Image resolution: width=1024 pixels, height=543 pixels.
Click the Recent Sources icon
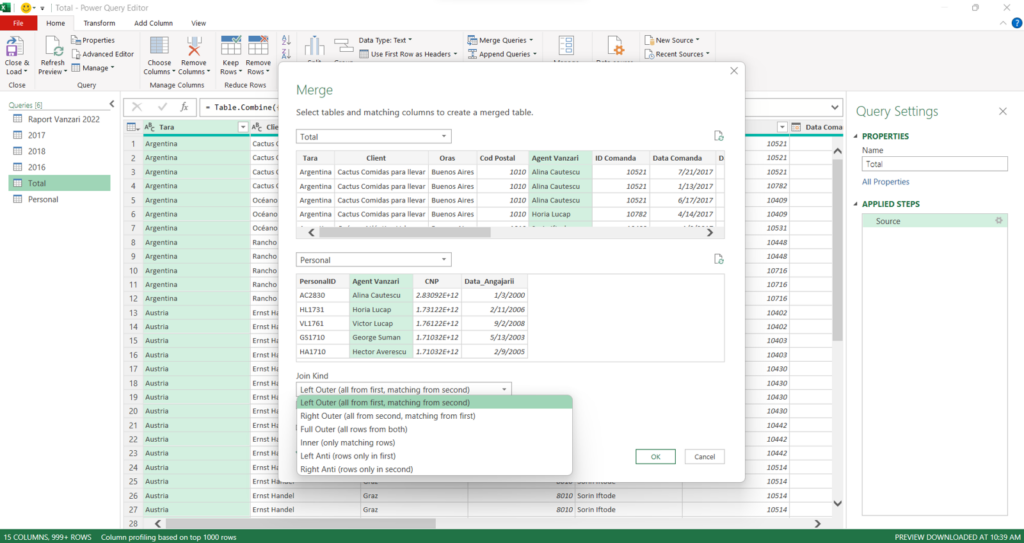(x=649, y=54)
